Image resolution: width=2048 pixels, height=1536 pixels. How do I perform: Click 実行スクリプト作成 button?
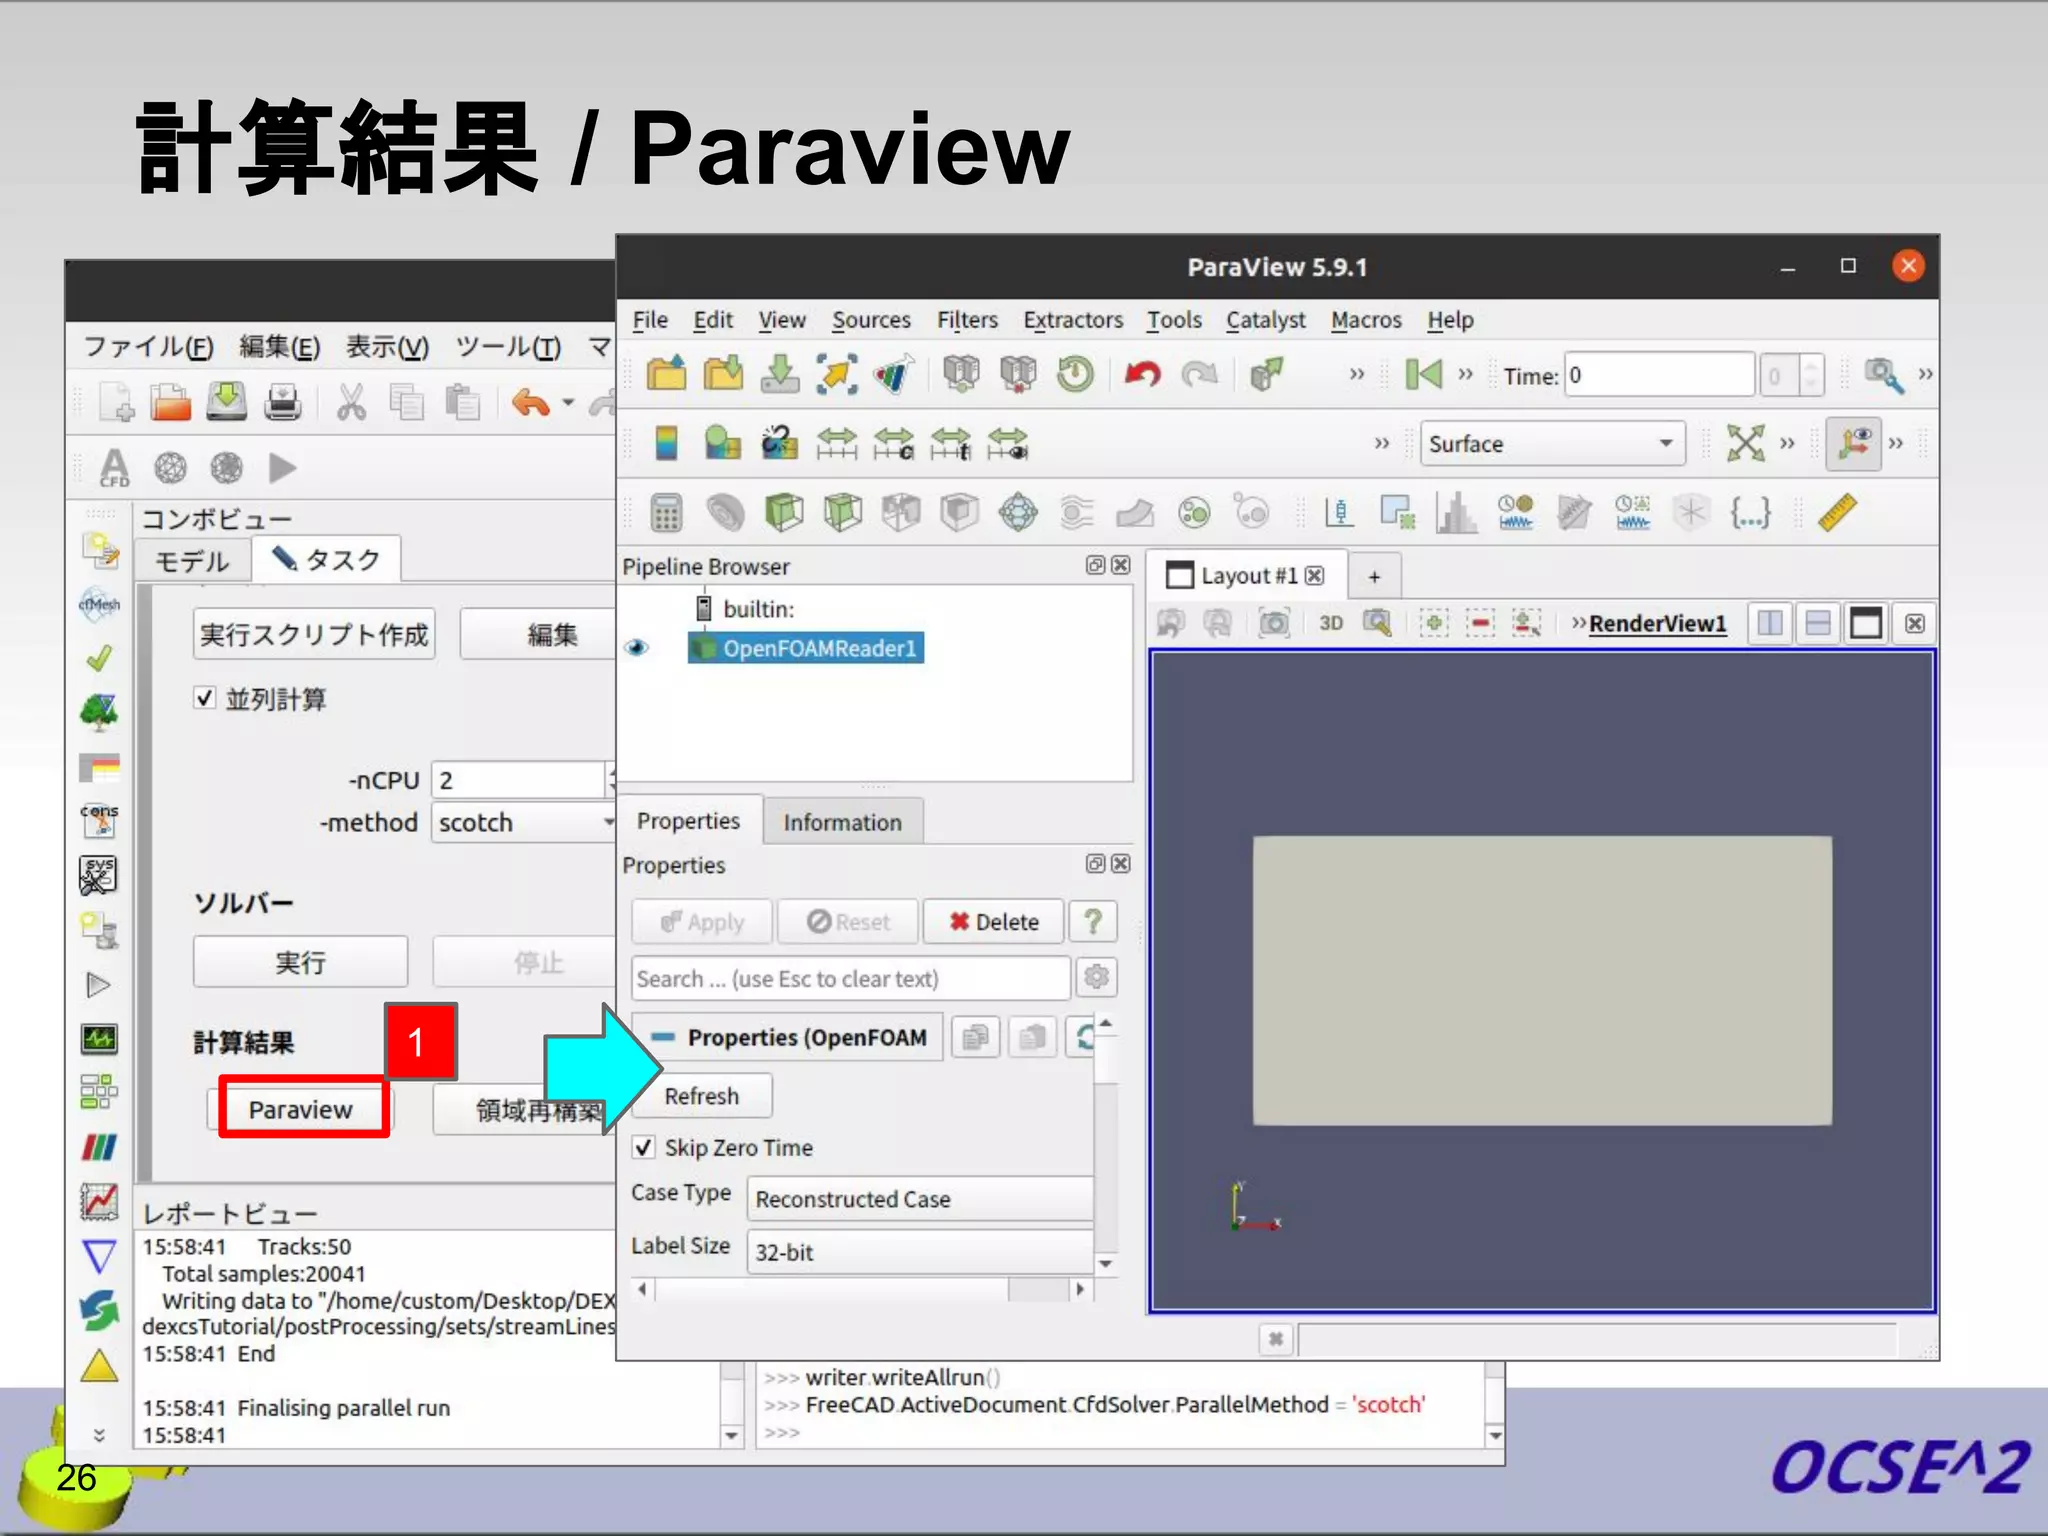[314, 634]
